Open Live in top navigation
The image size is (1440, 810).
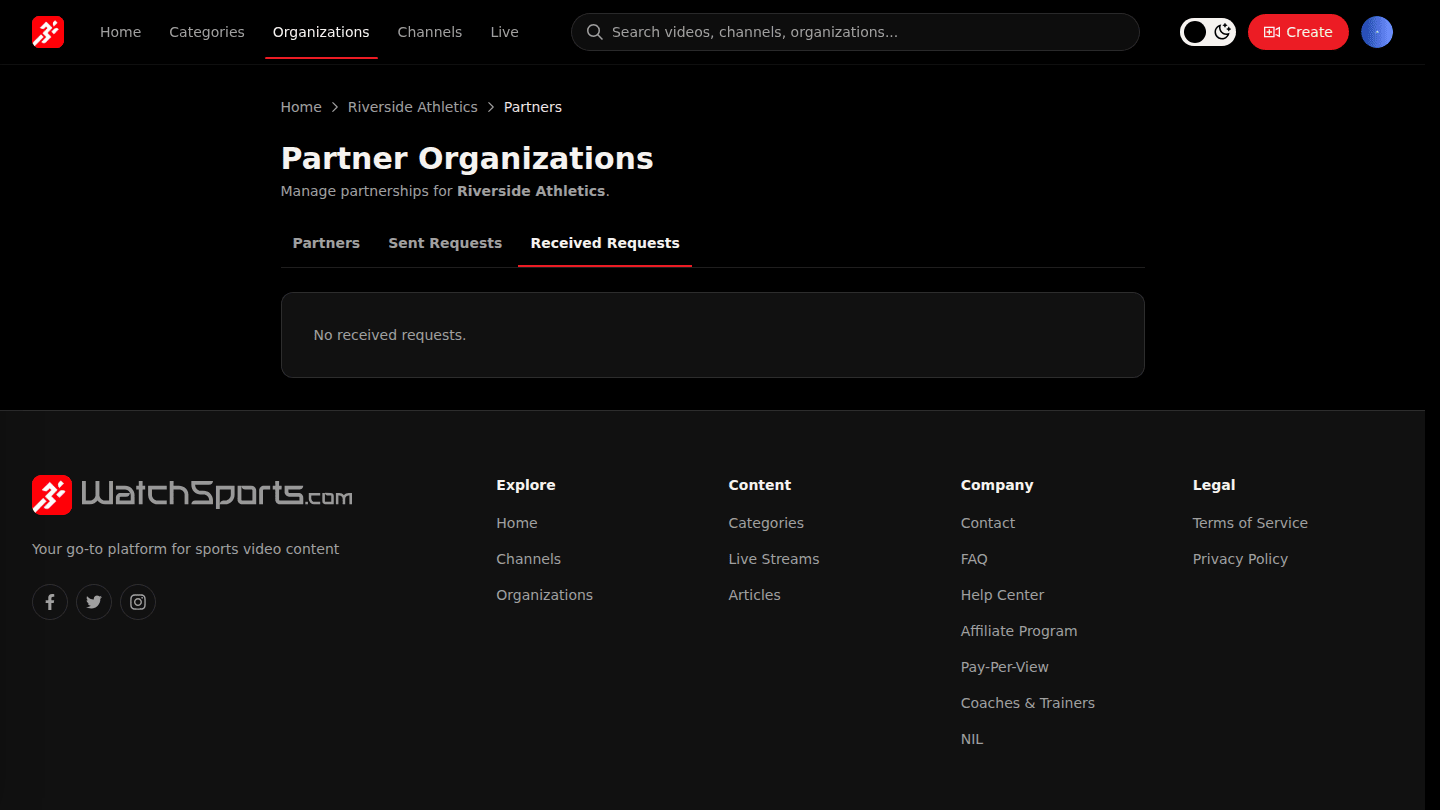click(x=504, y=32)
